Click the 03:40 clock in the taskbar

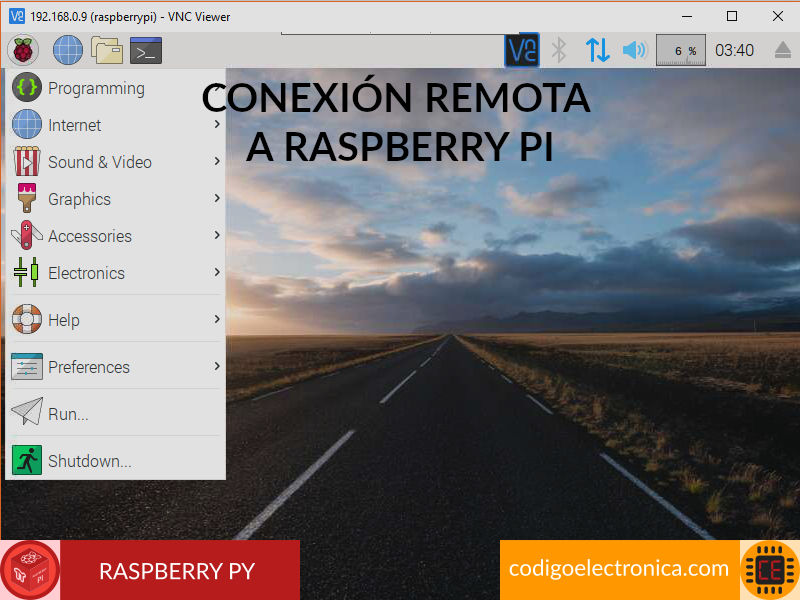coord(734,50)
